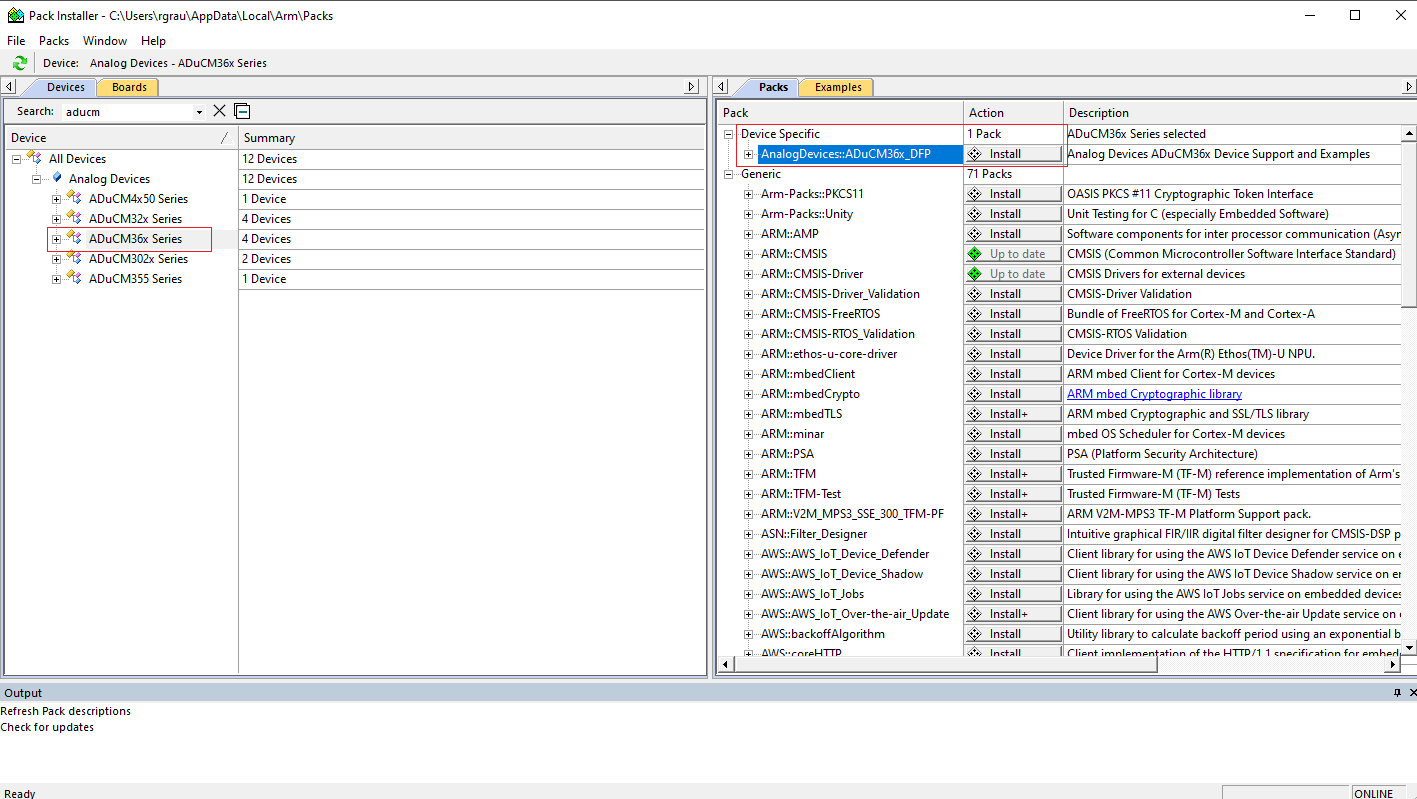Click Up to date button for ARM::CMSIS
The image size is (1417, 799).
tap(1013, 254)
